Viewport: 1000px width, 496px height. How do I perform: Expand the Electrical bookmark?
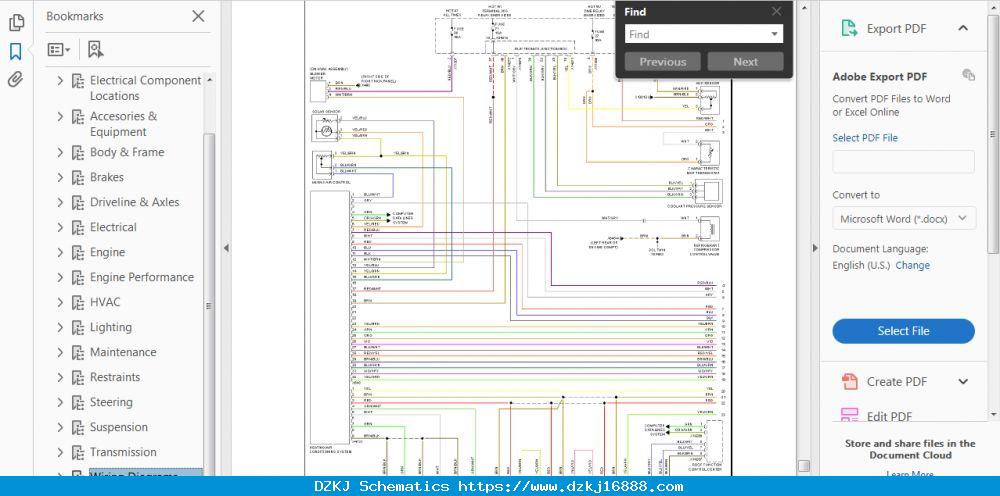(60, 227)
